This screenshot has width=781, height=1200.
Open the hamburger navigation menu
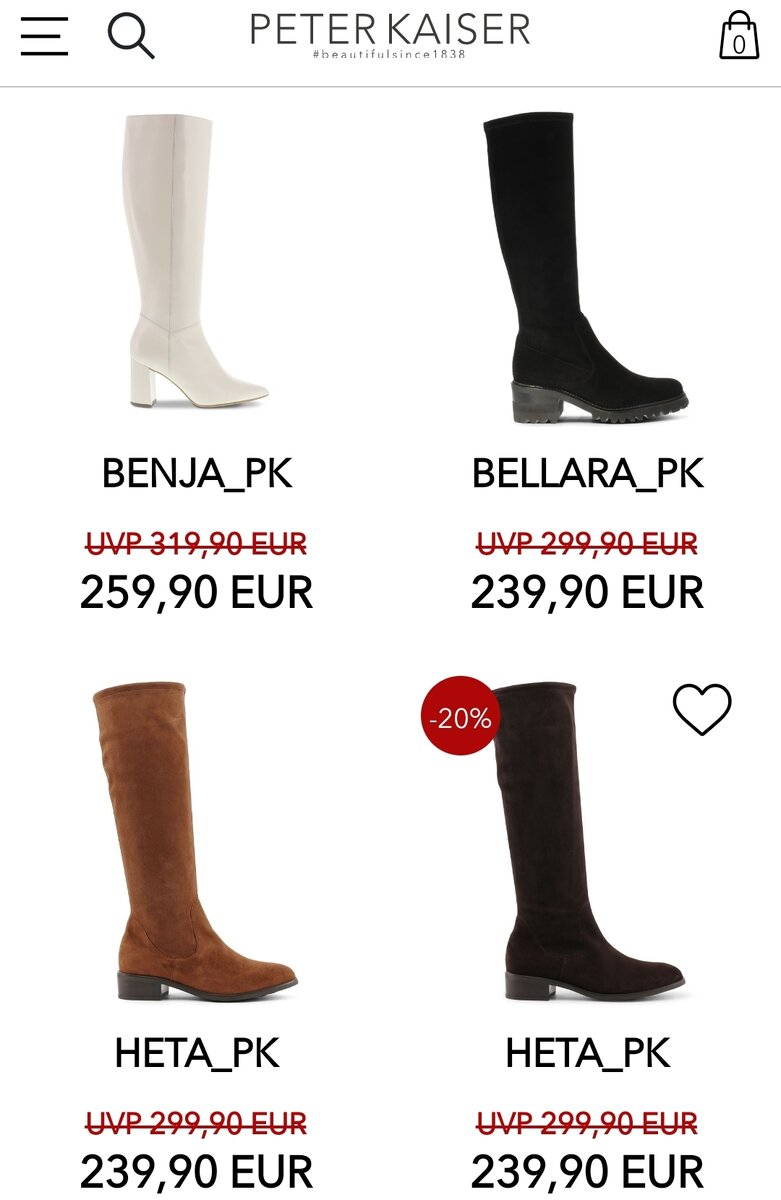coord(44,36)
